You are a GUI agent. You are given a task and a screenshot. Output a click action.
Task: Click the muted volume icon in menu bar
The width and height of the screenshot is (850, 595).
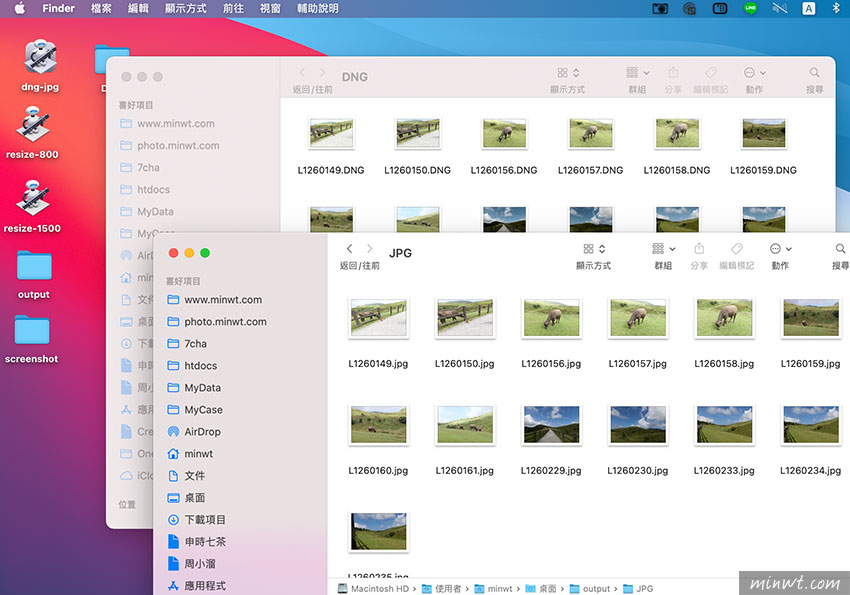click(x=780, y=8)
